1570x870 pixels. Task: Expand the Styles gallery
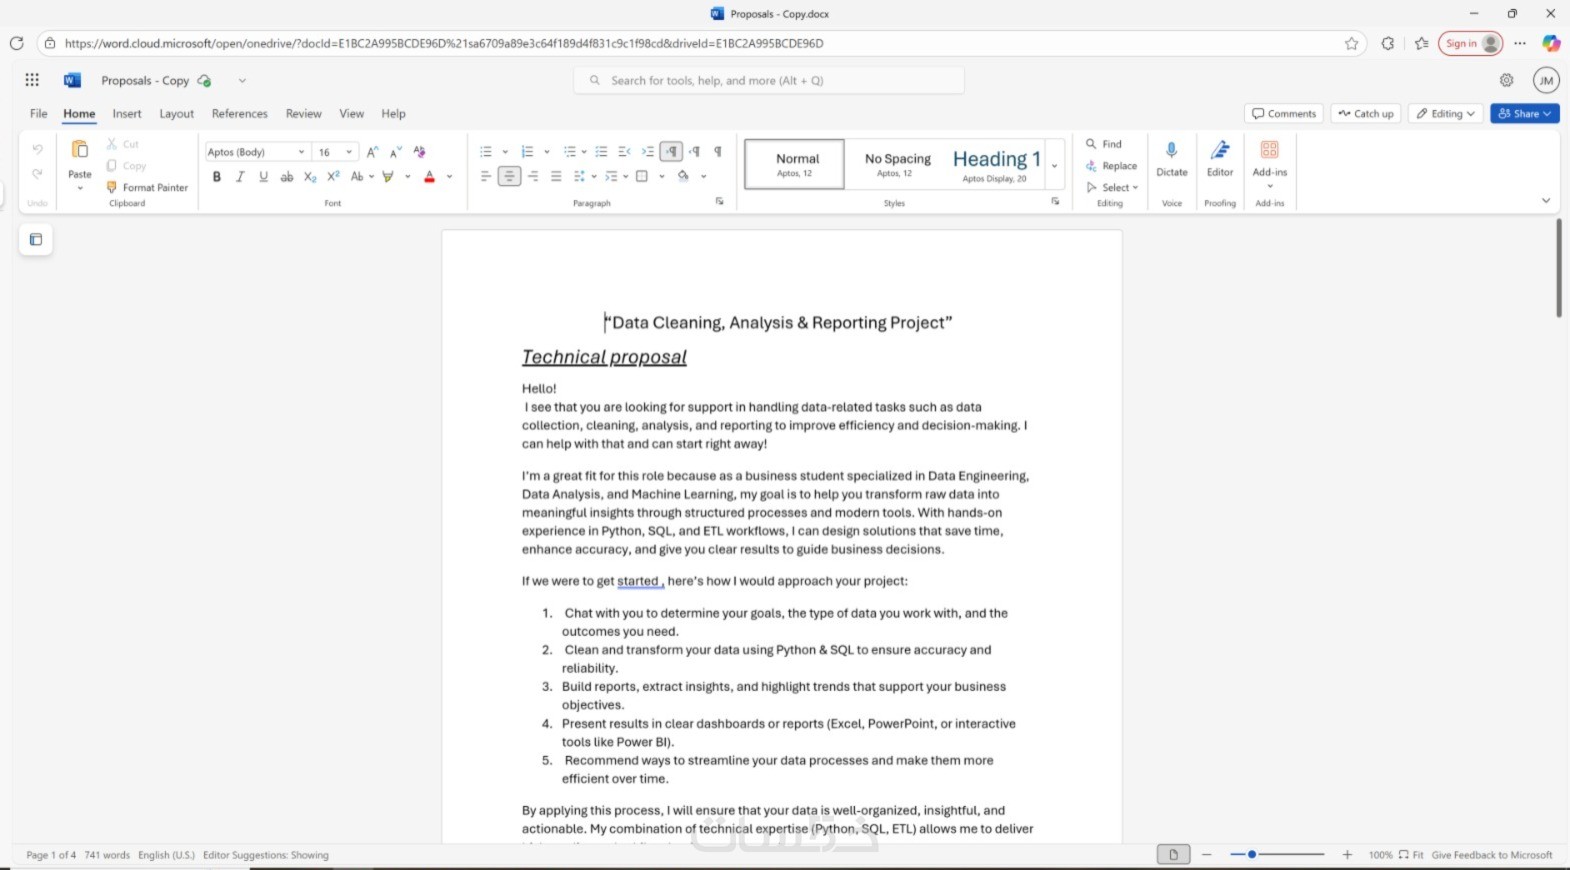1054,166
